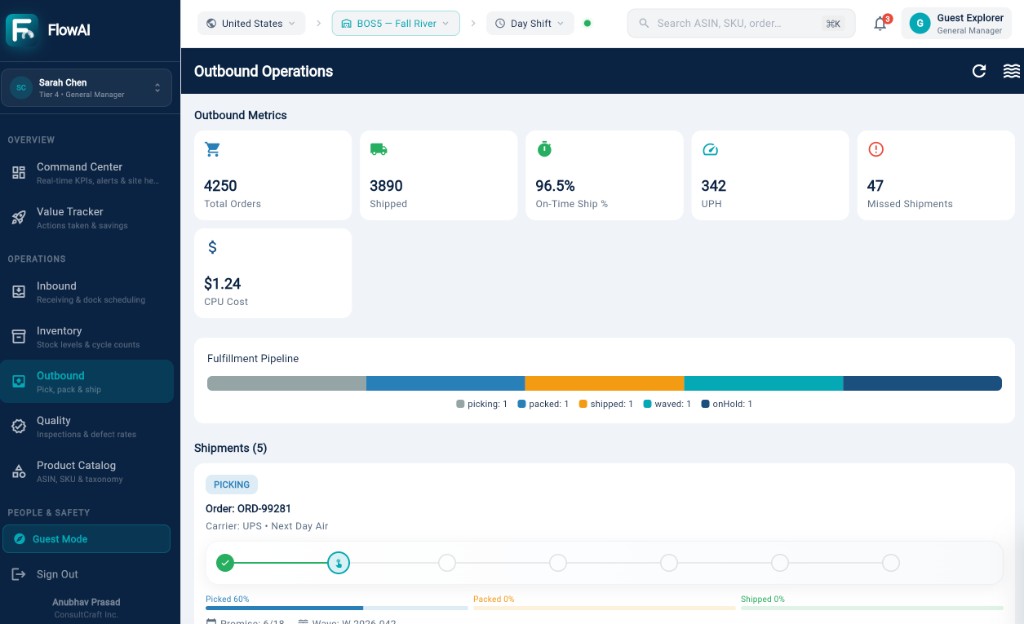Click the alert icon on Missed Shipments card
1024x624 pixels.
point(876,149)
